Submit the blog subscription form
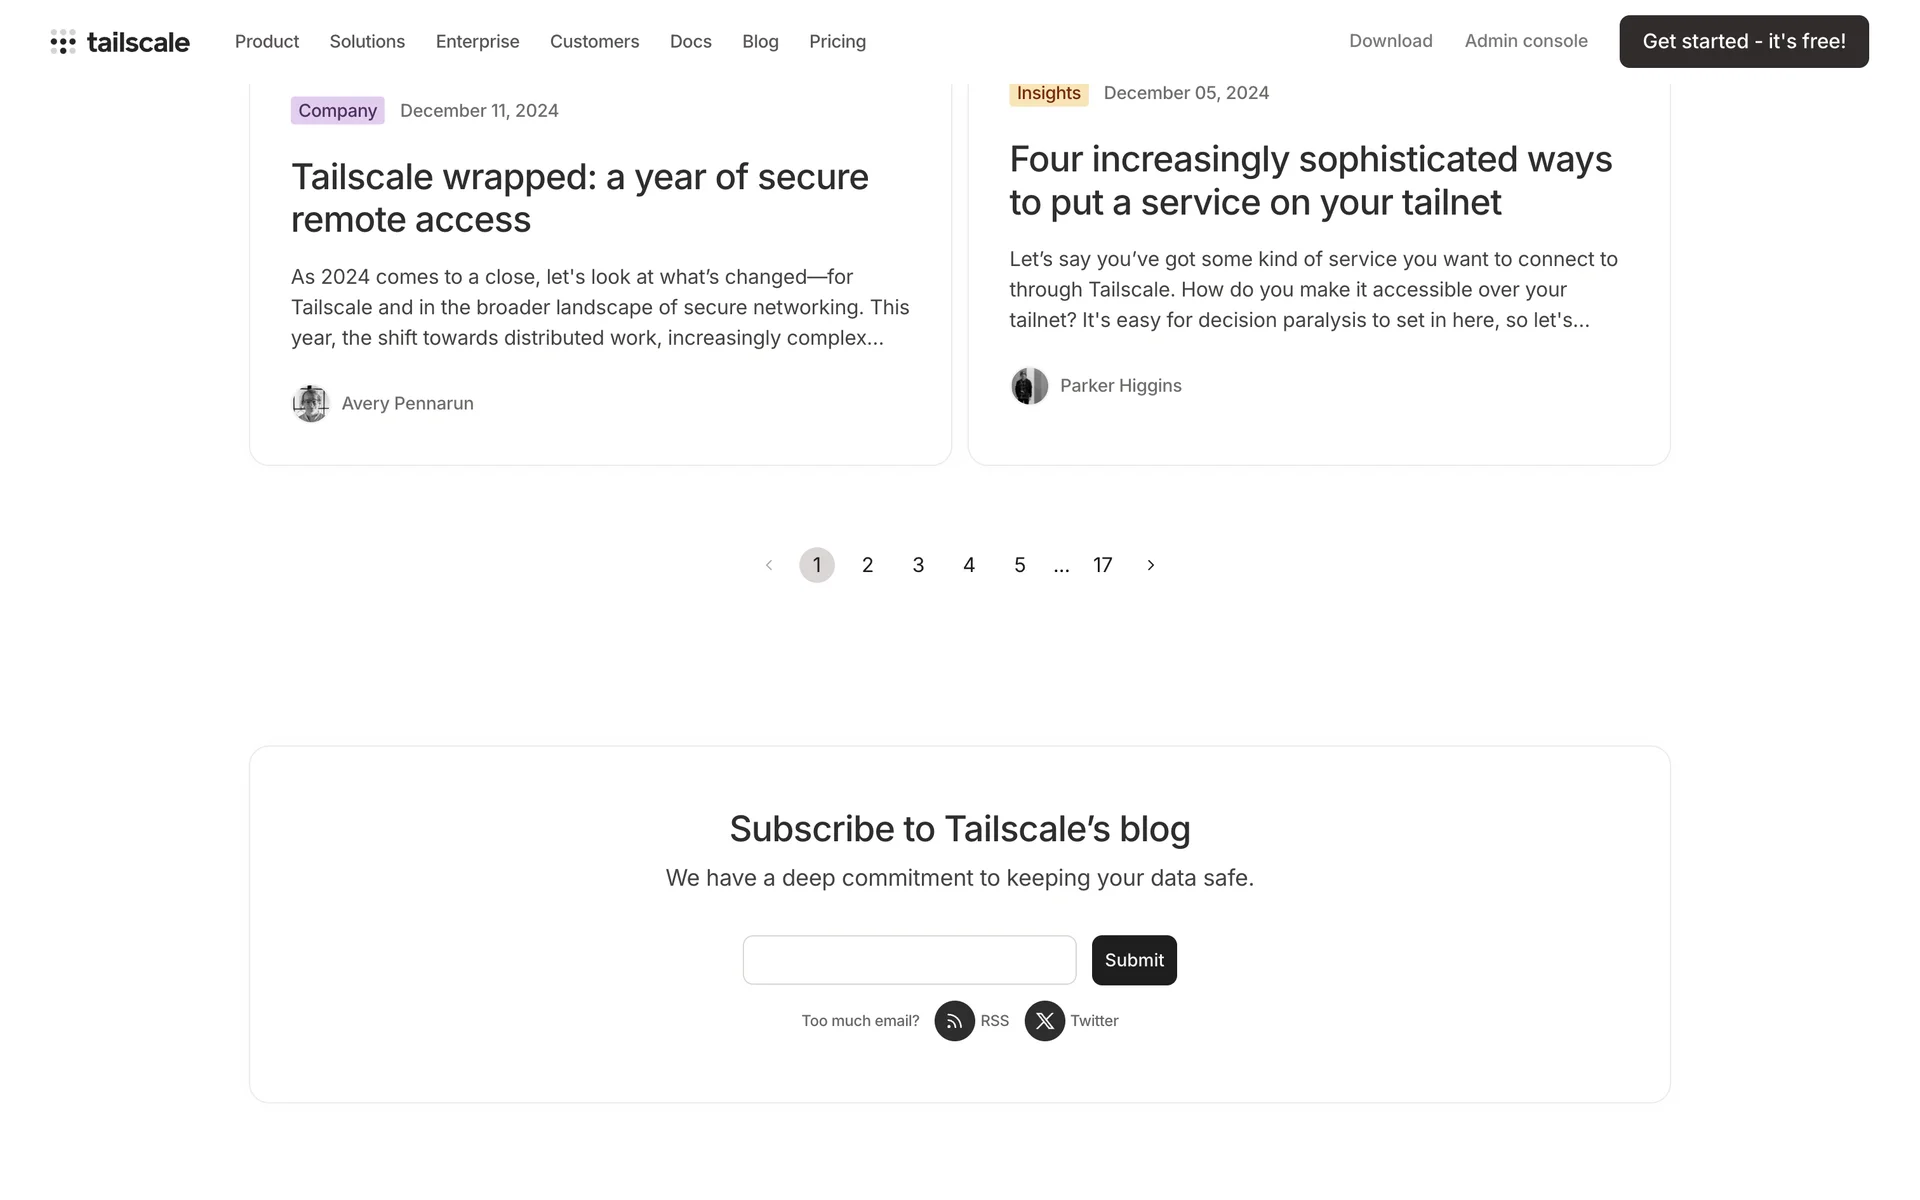The height and width of the screenshot is (1200, 1920). 1134,960
